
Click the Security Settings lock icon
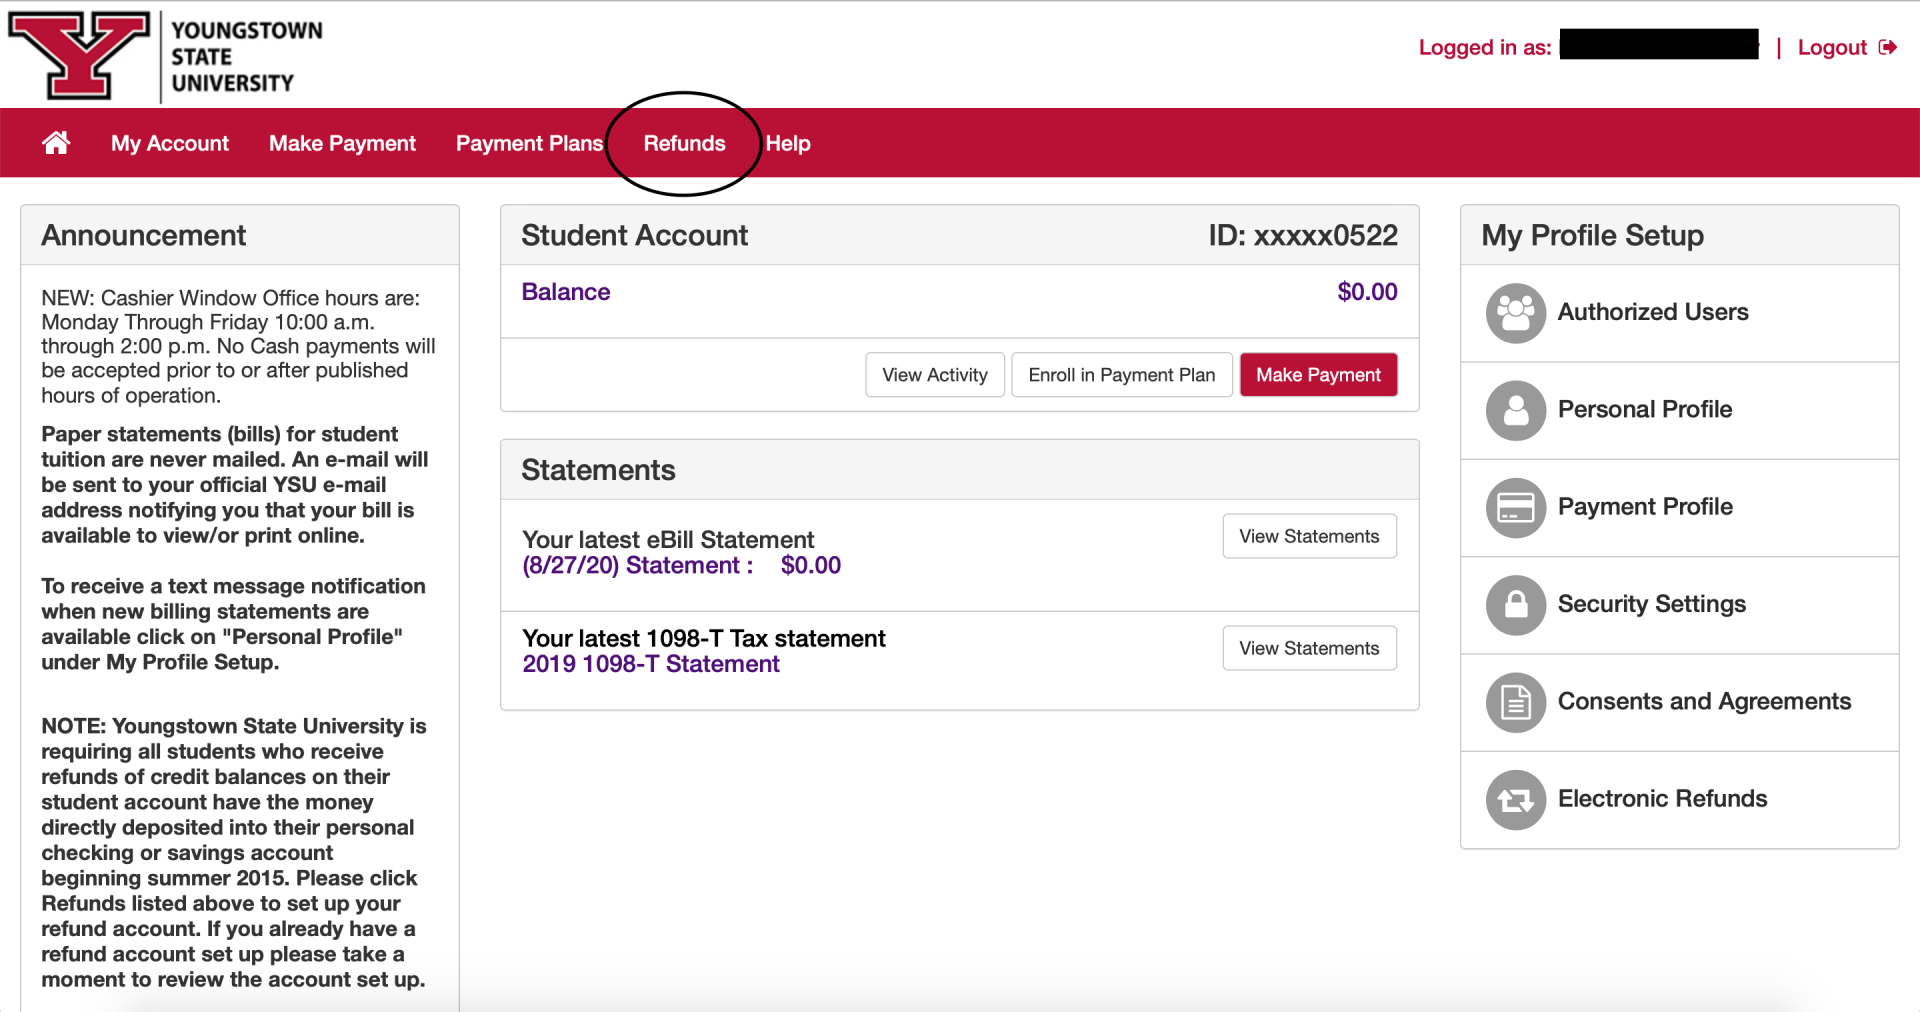pos(1515,605)
